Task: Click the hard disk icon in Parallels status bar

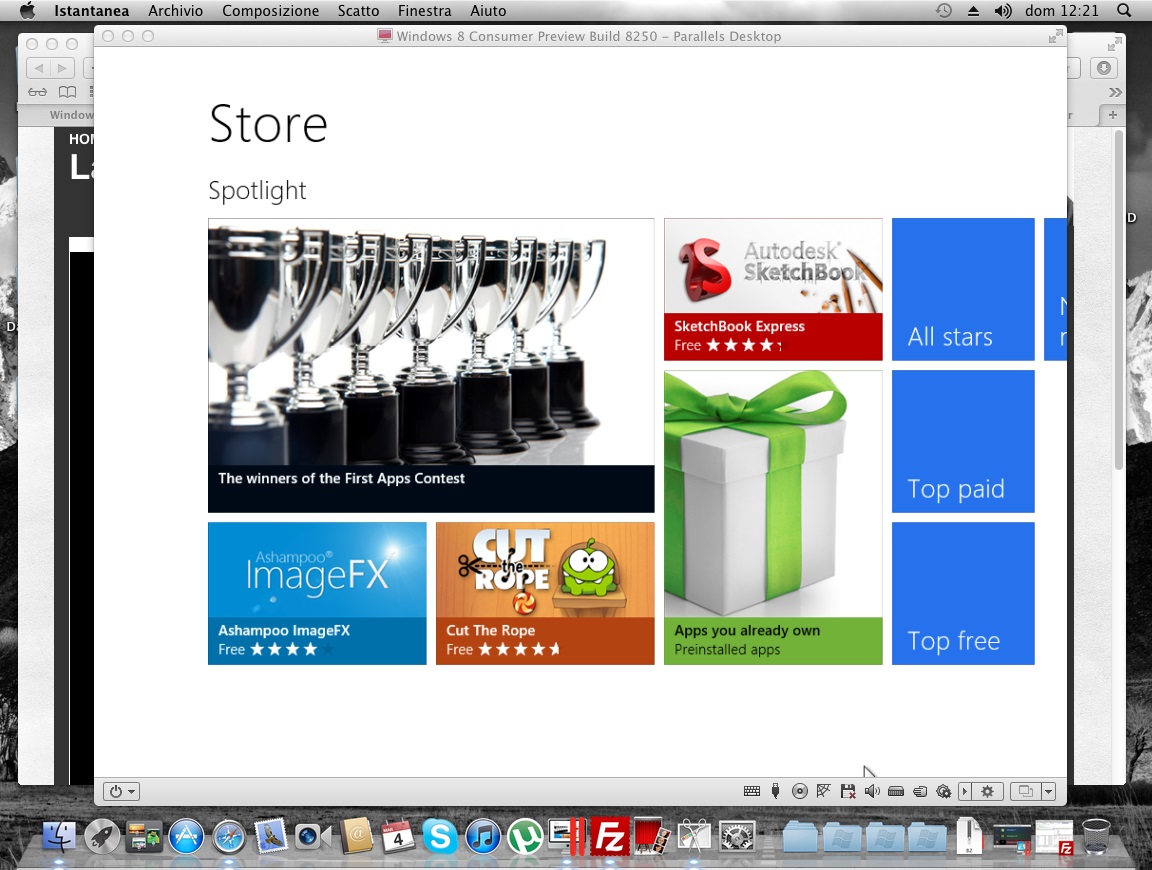Action: tap(896, 791)
